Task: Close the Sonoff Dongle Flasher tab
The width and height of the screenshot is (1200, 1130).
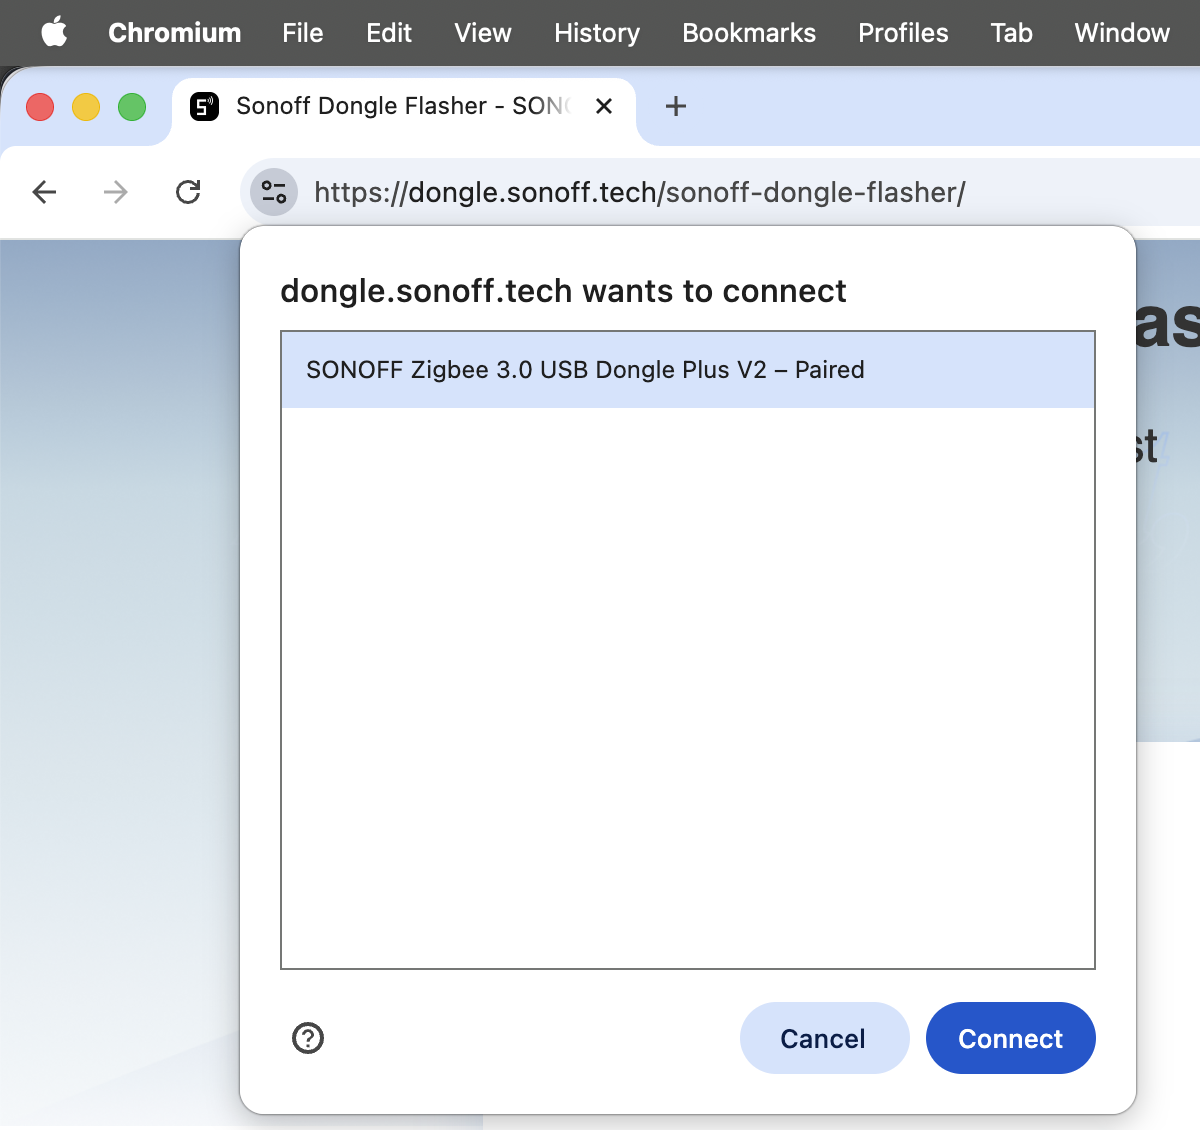Action: [x=604, y=106]
